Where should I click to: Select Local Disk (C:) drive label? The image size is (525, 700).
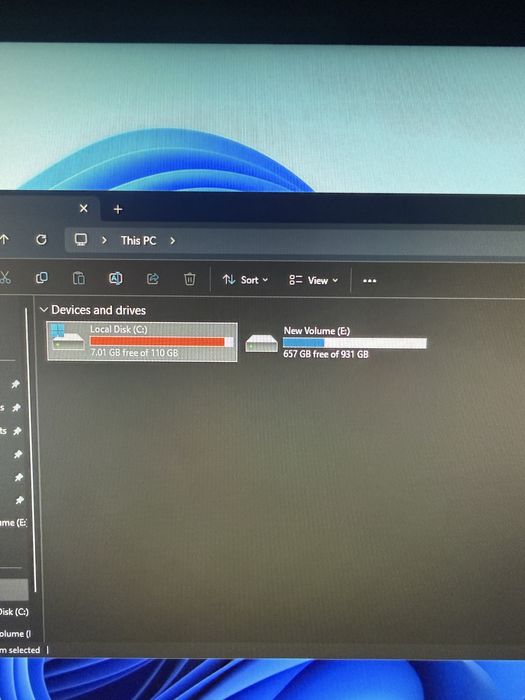119,329
